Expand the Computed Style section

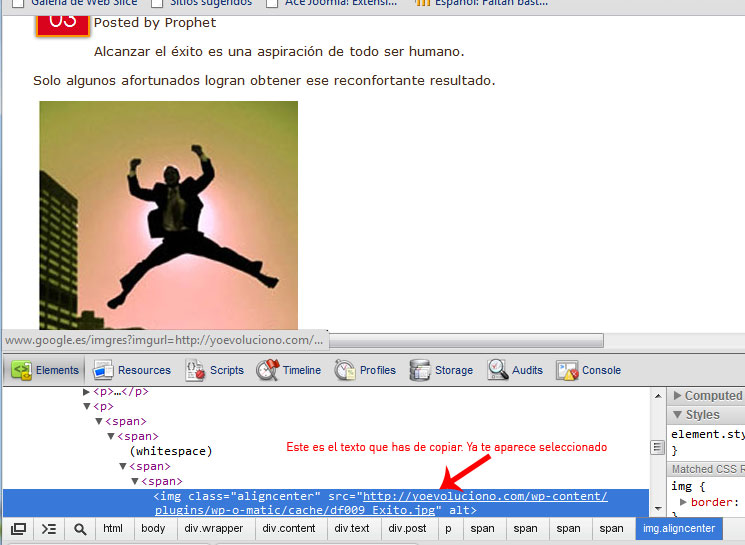(x=678, y=395)
